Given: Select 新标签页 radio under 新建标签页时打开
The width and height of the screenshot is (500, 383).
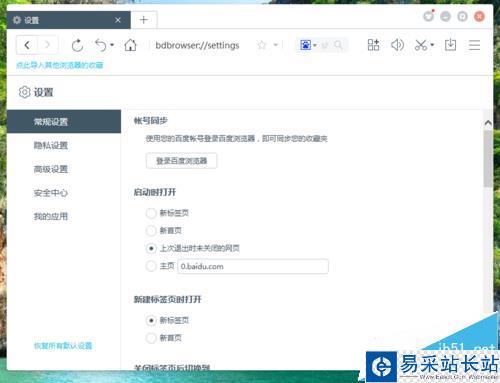Looking at the screenshot, I should [151, 320].
